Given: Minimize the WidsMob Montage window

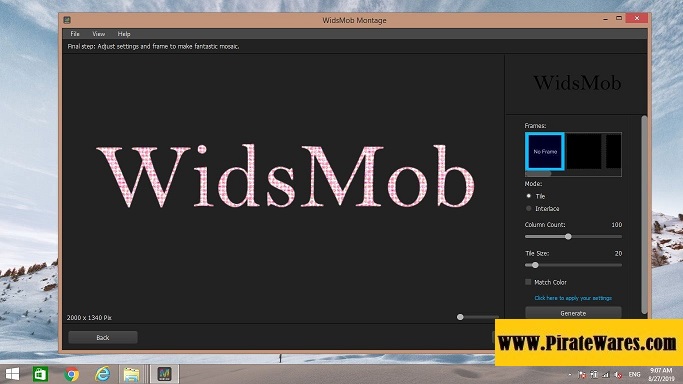Looking at the screenshot, I should (605, 19).
